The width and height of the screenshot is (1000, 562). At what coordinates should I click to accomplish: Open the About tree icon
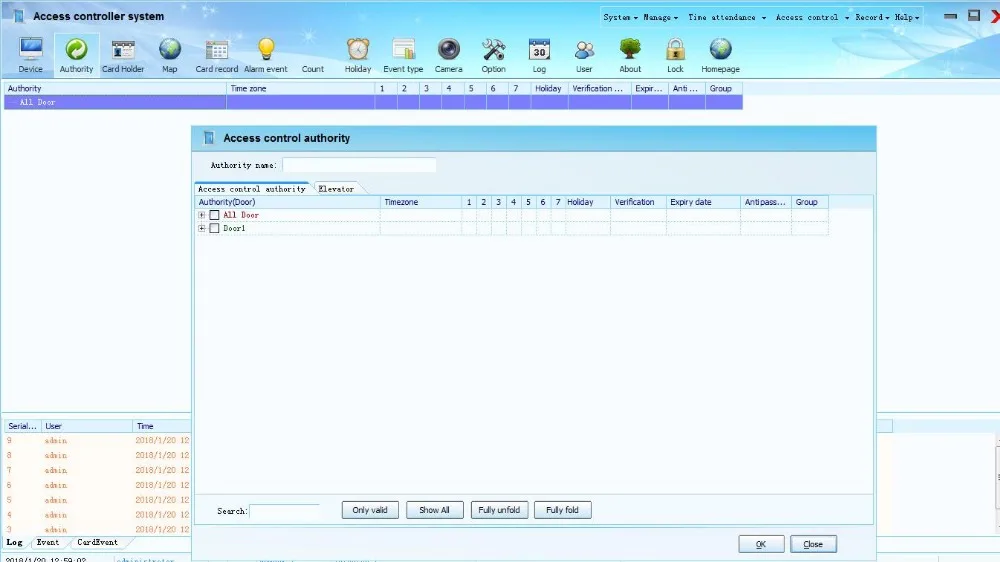[630, 55]
